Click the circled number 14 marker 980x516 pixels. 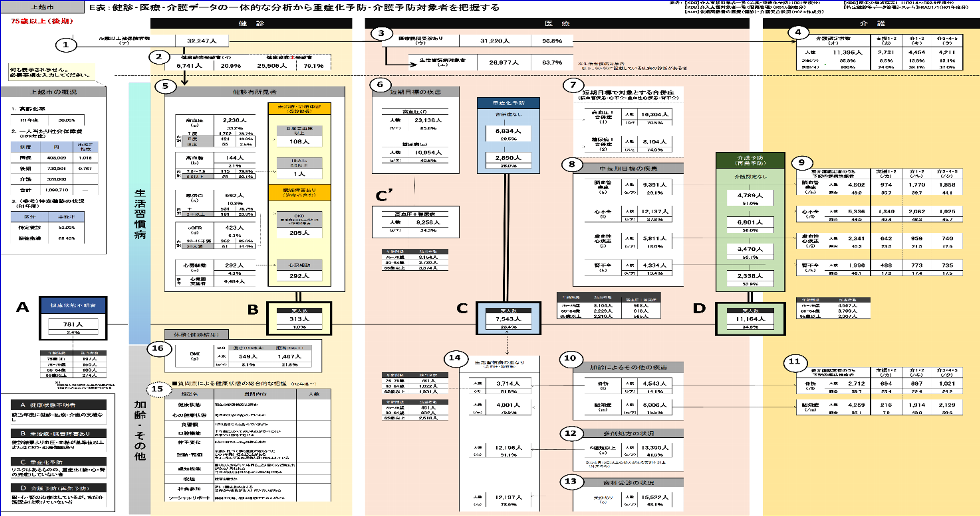[457, 356]
